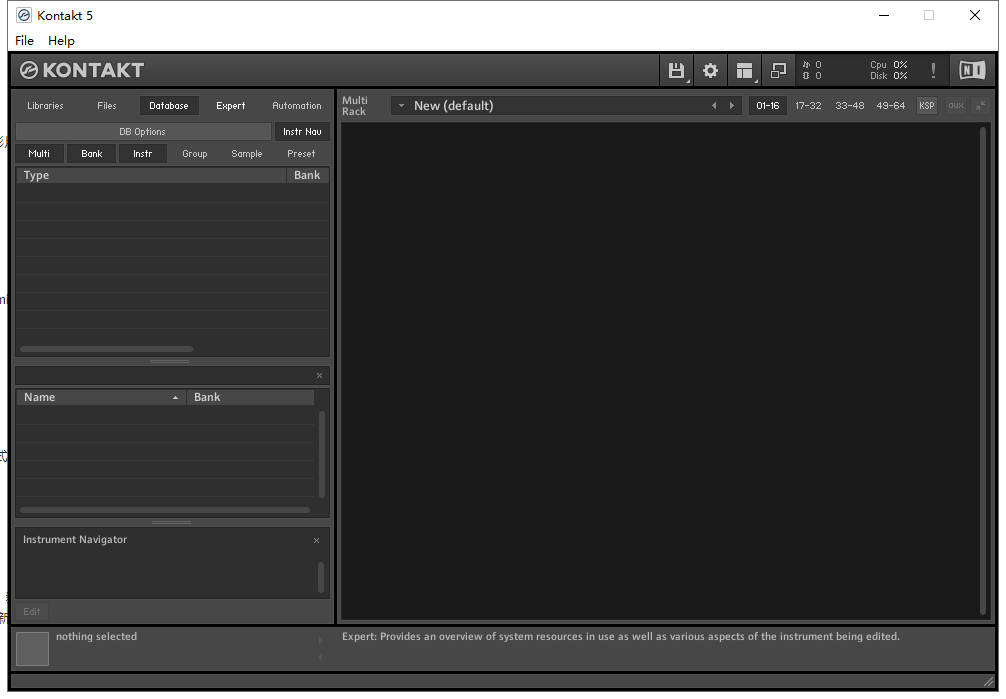Click the window resize grip corner
1006x699 pixels.
coord(989,681)
